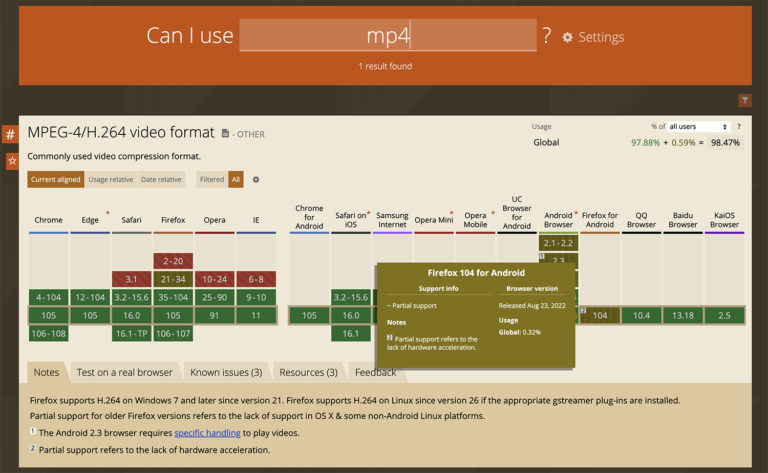
Task: Open the filter funnel icon
Action: click(745, 100)
